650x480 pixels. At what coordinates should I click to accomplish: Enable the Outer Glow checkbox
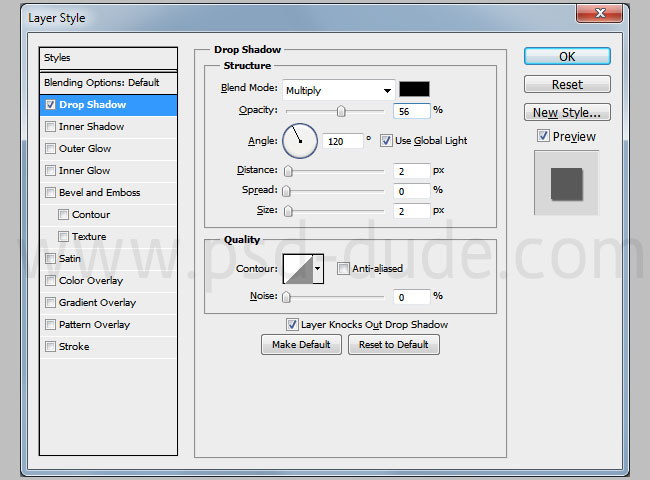(50, 148)
